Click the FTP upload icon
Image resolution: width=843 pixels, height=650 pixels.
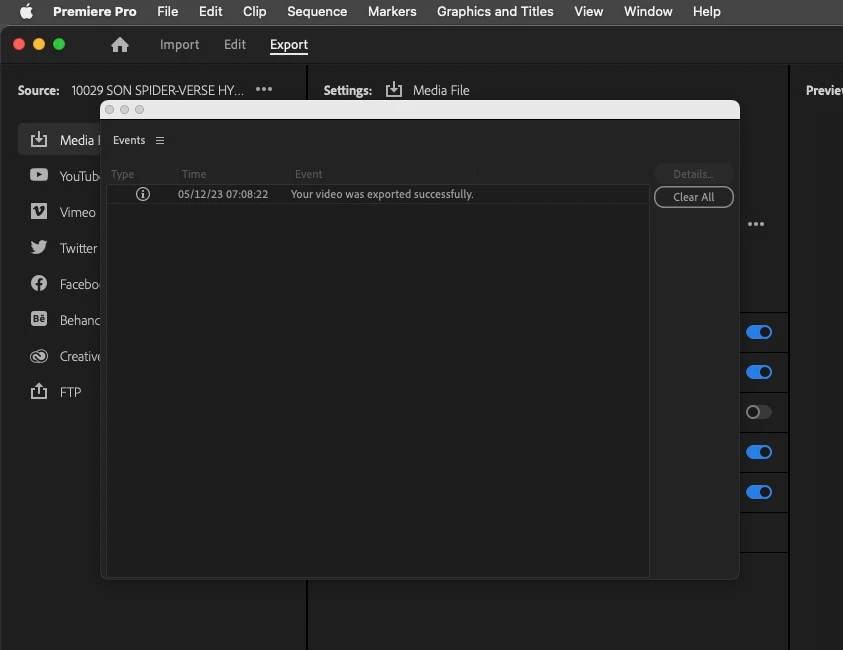[x=39, y=391]
